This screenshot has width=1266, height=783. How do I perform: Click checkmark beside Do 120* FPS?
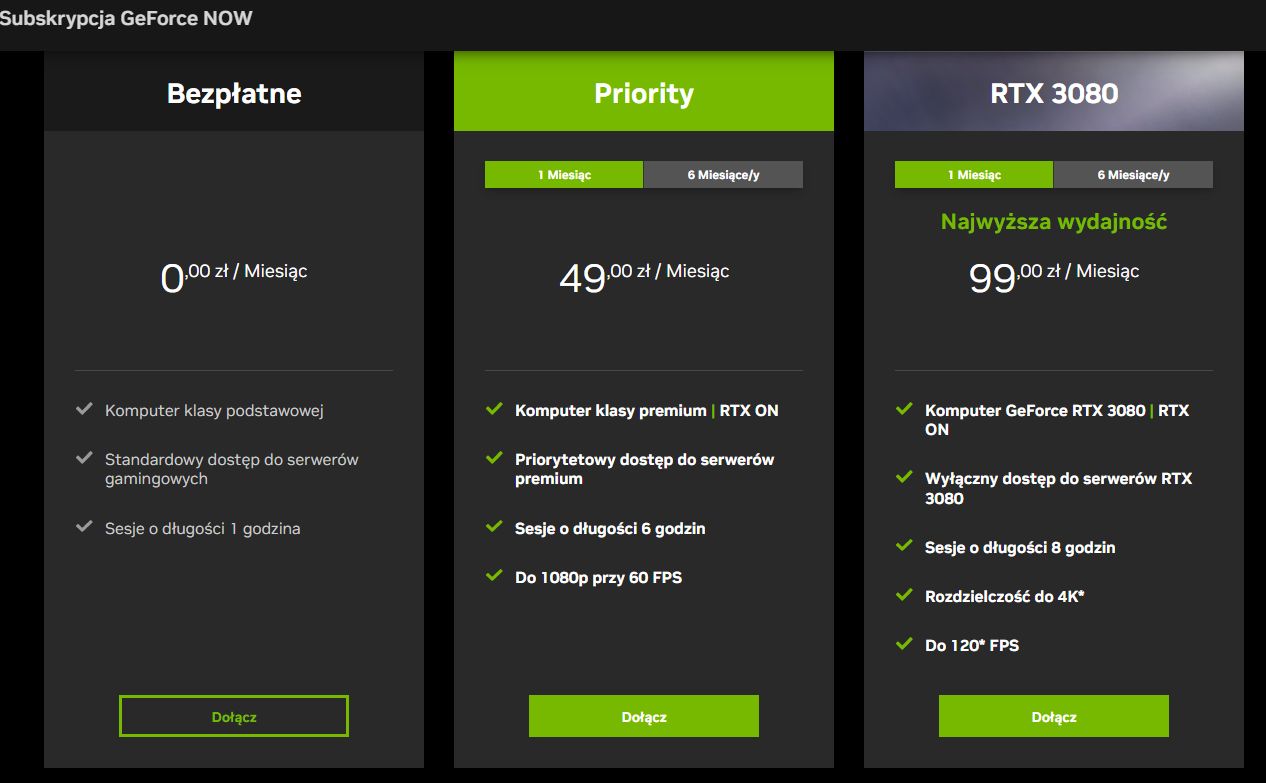[x=904, y=643]
